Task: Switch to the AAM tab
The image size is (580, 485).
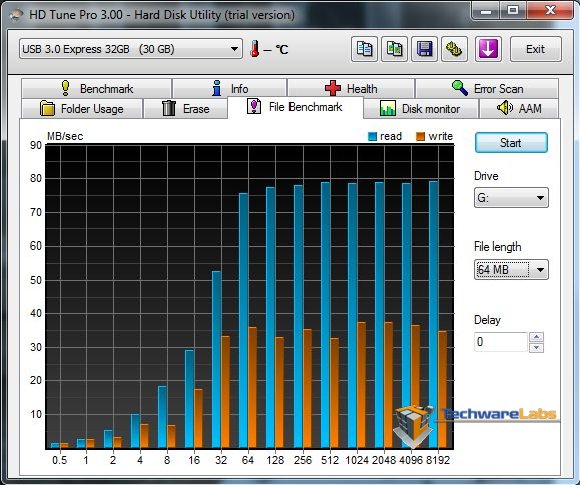Action: pyautogui.click(x=520, y=109)
